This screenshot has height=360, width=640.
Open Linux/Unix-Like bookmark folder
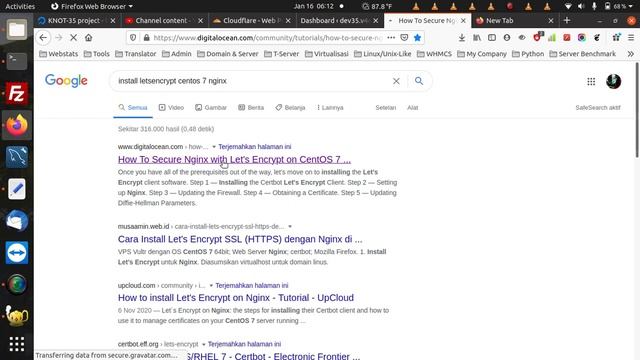click(382, 54)
